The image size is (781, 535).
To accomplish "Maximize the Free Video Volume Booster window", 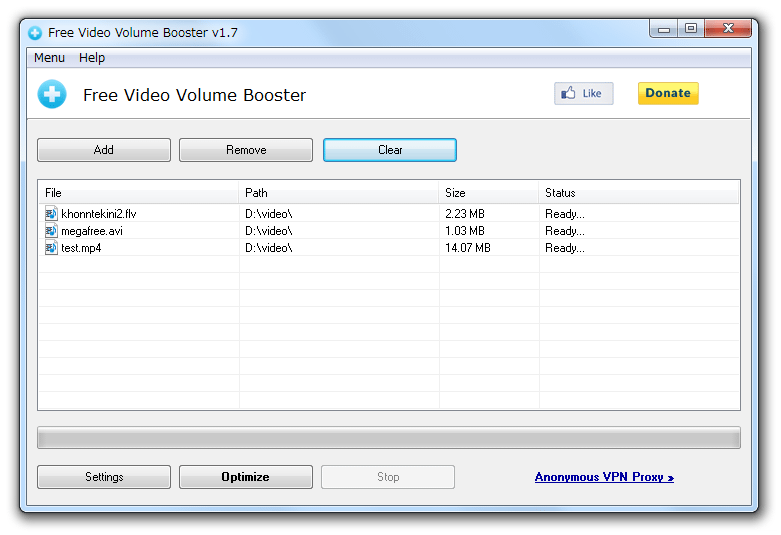I will point(690,29).
